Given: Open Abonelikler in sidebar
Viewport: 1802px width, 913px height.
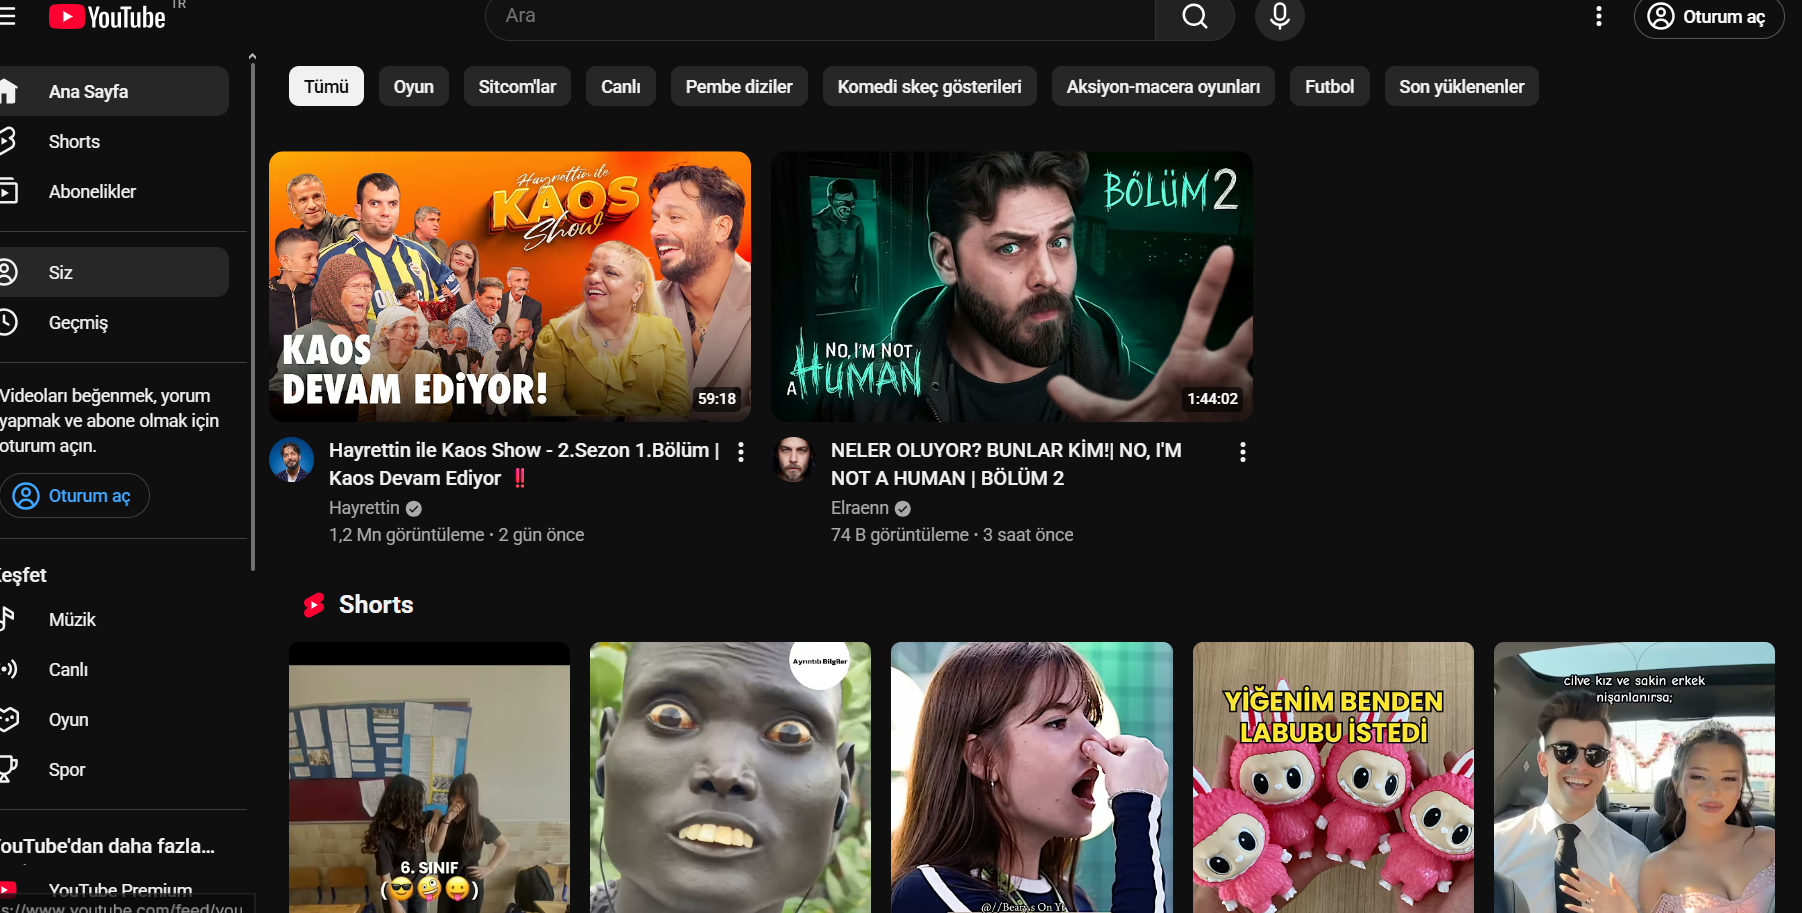Looking at the screenshot, I should click(114, 191).
